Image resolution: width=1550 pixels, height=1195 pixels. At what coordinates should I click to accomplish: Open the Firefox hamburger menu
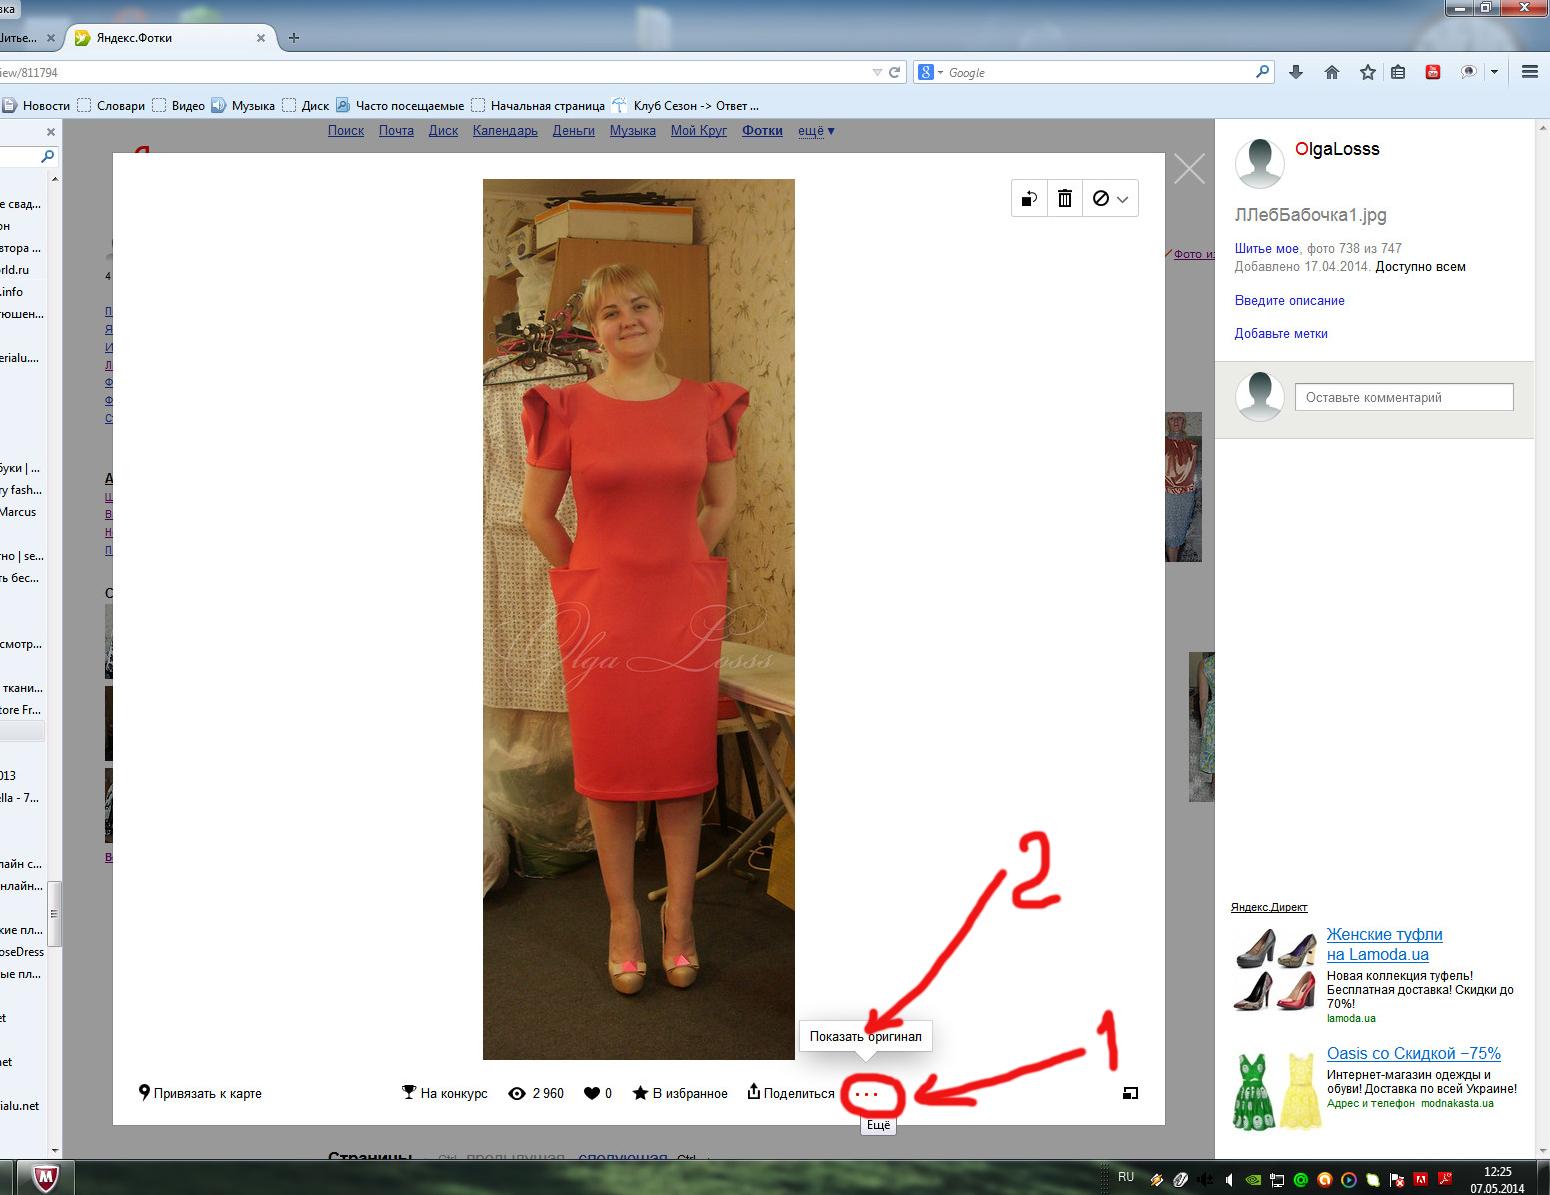pos(1529,72)
